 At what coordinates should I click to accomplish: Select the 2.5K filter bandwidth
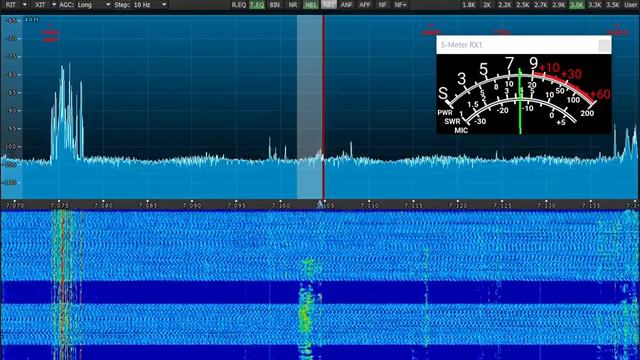pos(523,5)
